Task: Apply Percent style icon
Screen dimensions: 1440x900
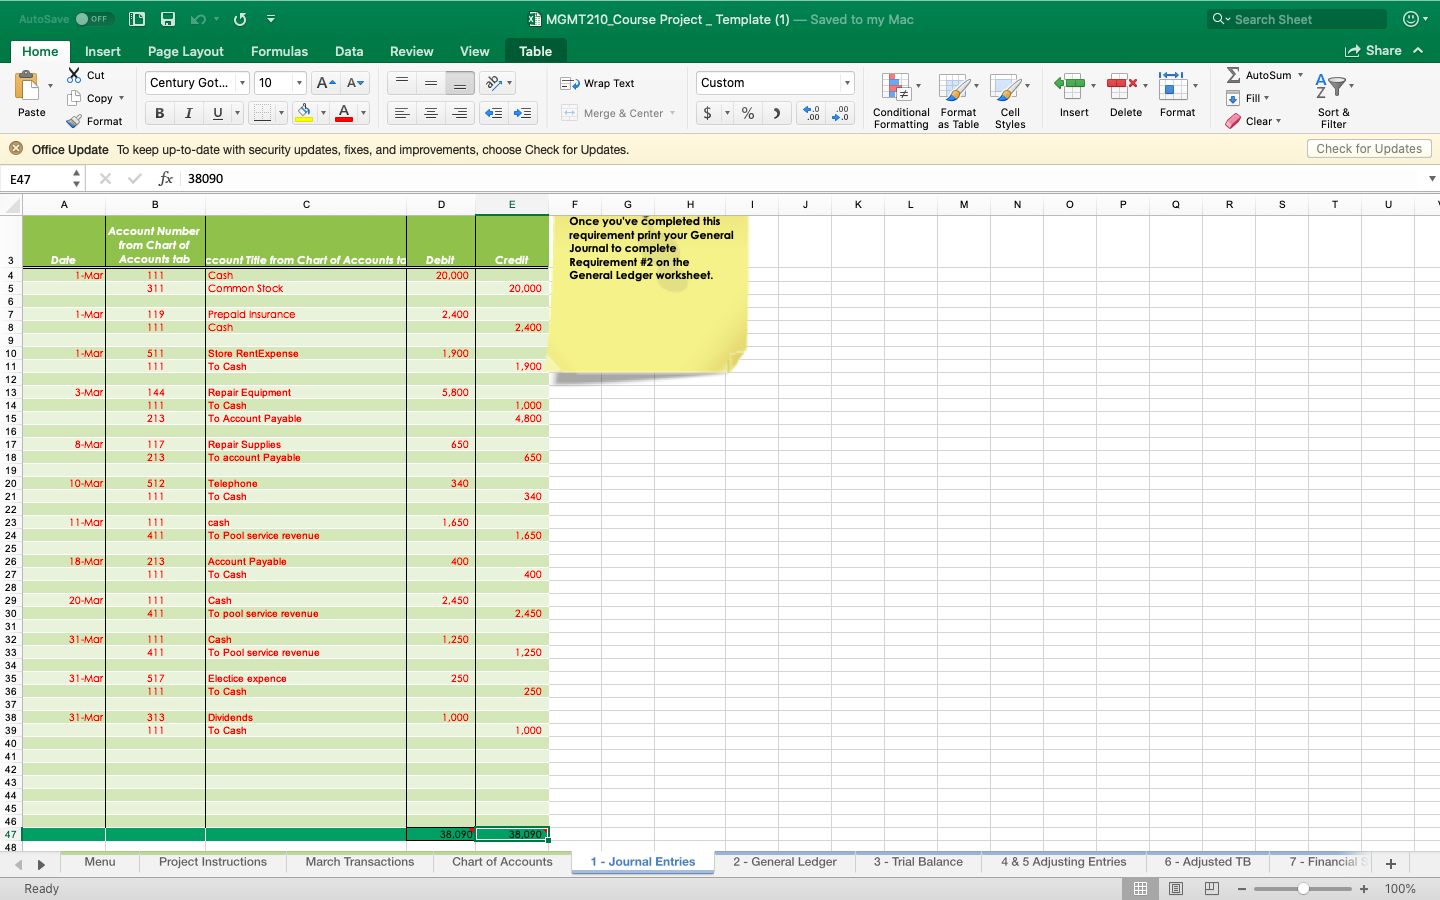Action: point(748,113)
